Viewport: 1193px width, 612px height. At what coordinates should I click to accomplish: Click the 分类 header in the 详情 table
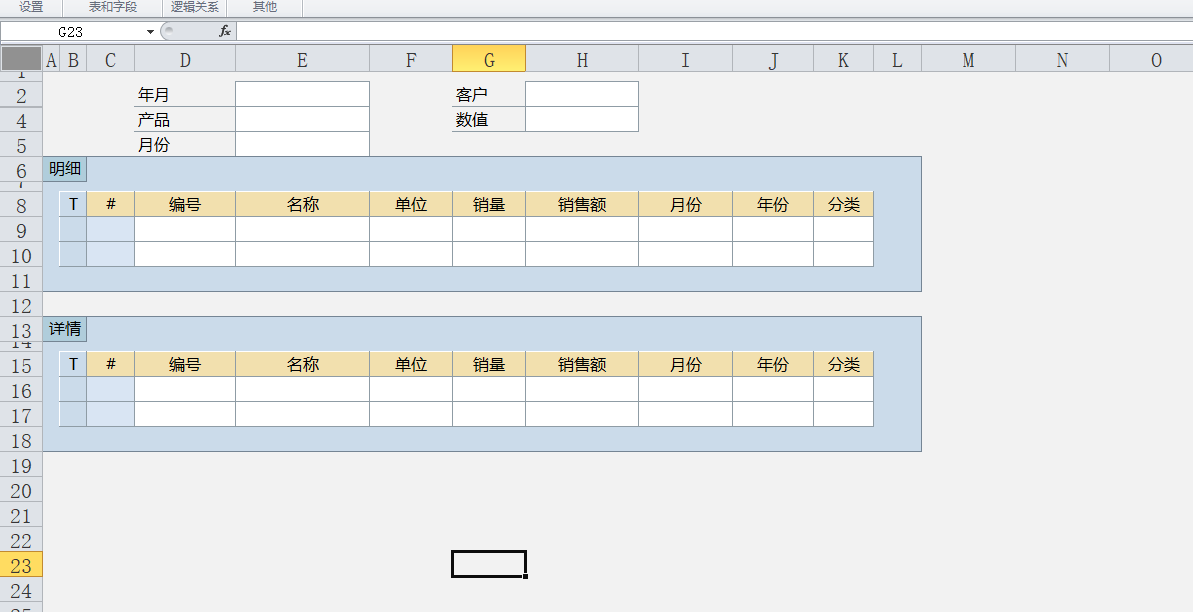click(x=843, y=365)
